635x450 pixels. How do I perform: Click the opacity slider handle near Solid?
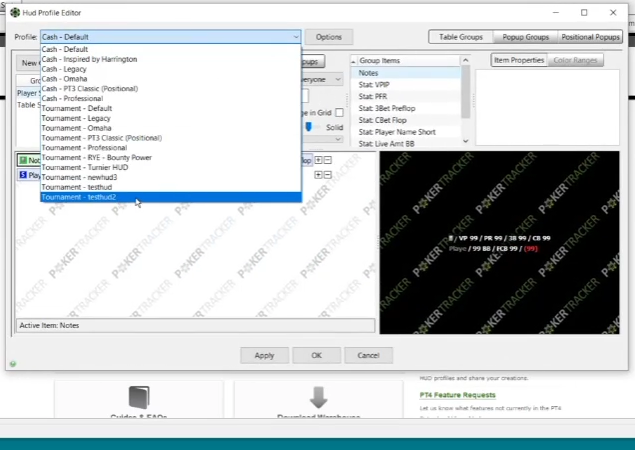click(x=309, y=127)
